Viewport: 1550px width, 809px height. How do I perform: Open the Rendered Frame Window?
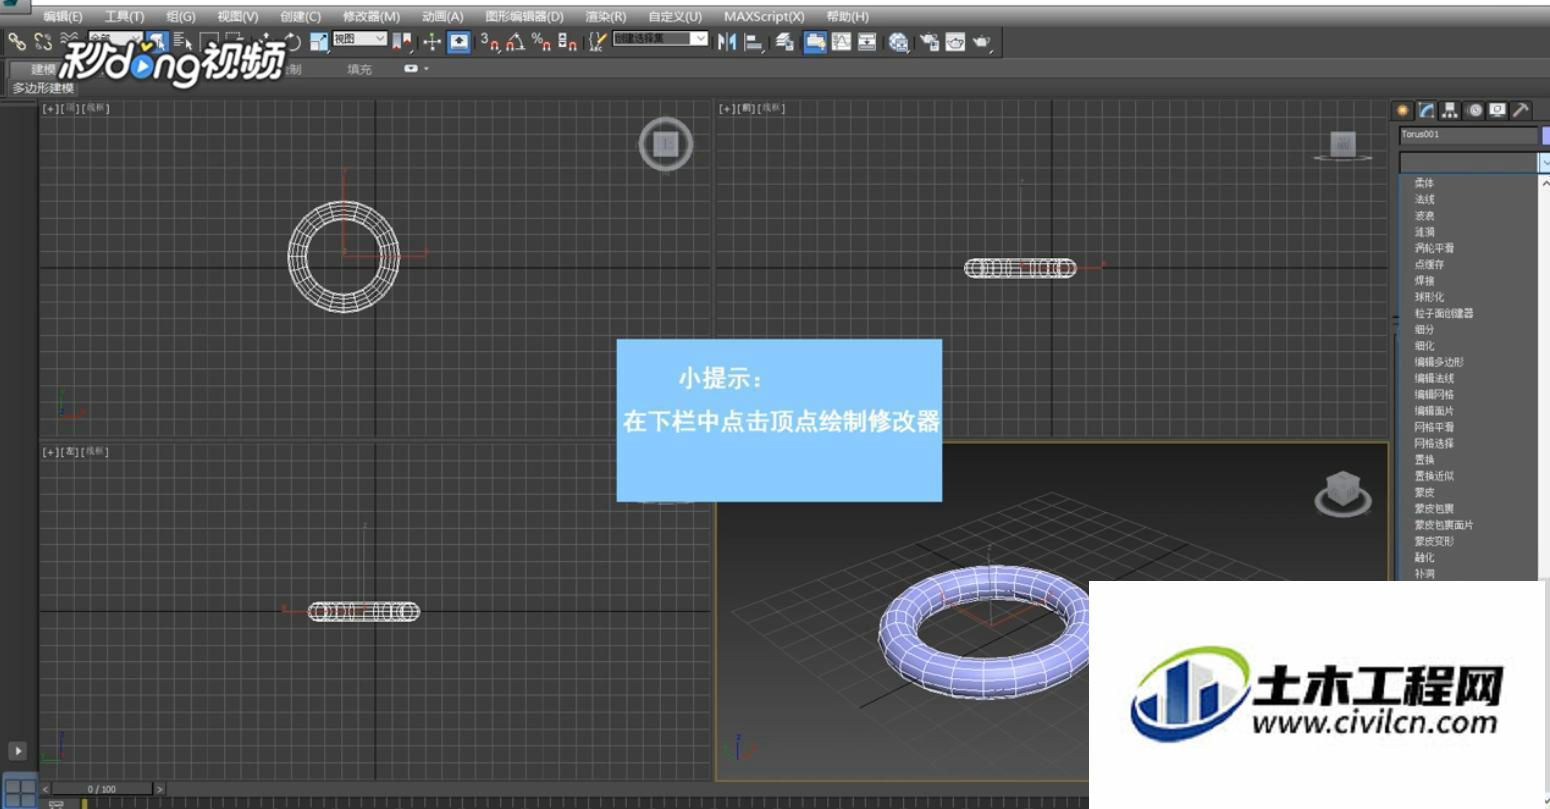[x=955, y=41]
